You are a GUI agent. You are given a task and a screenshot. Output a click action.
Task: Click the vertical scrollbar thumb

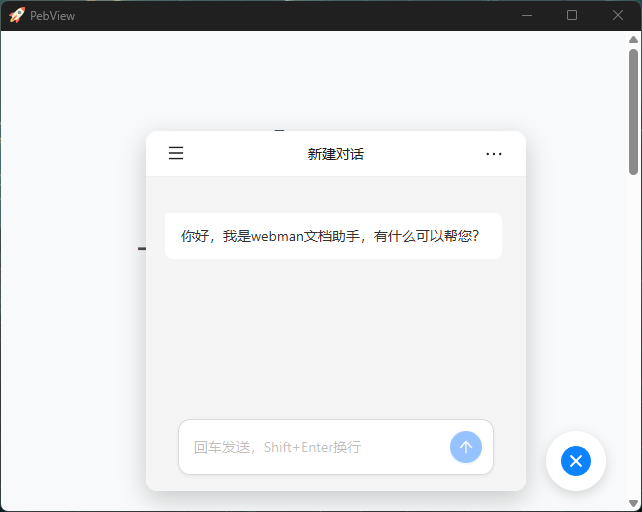pos(634,110)
